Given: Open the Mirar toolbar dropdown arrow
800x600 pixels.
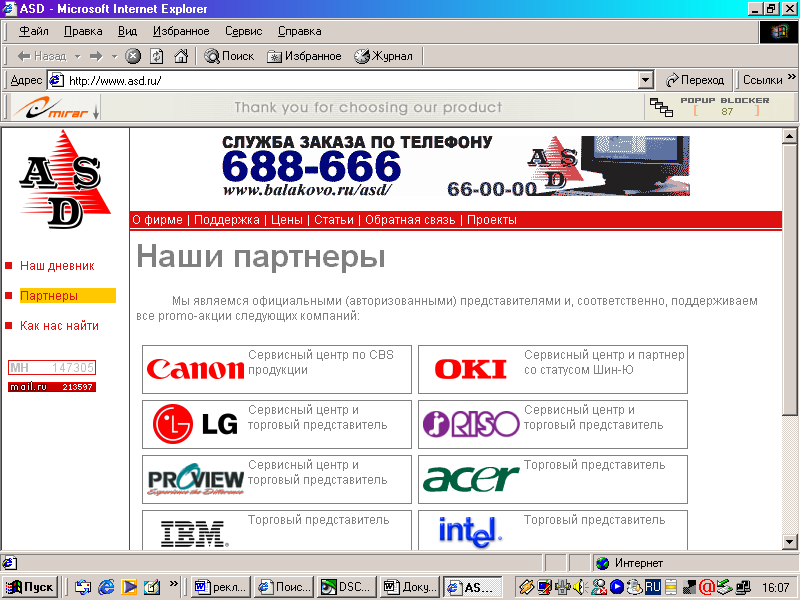Looking at the screenshot, I should pyautogui.click(x=96, y=112).
